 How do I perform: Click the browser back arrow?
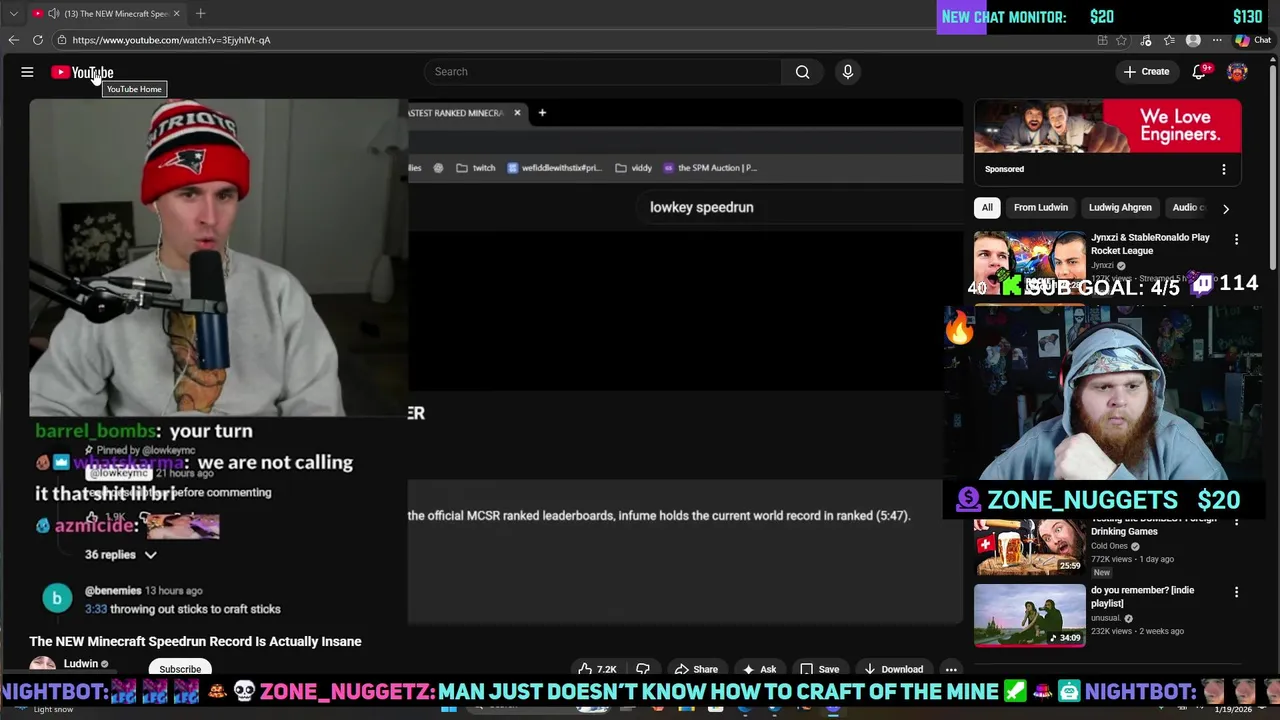(x=13, y=40)
